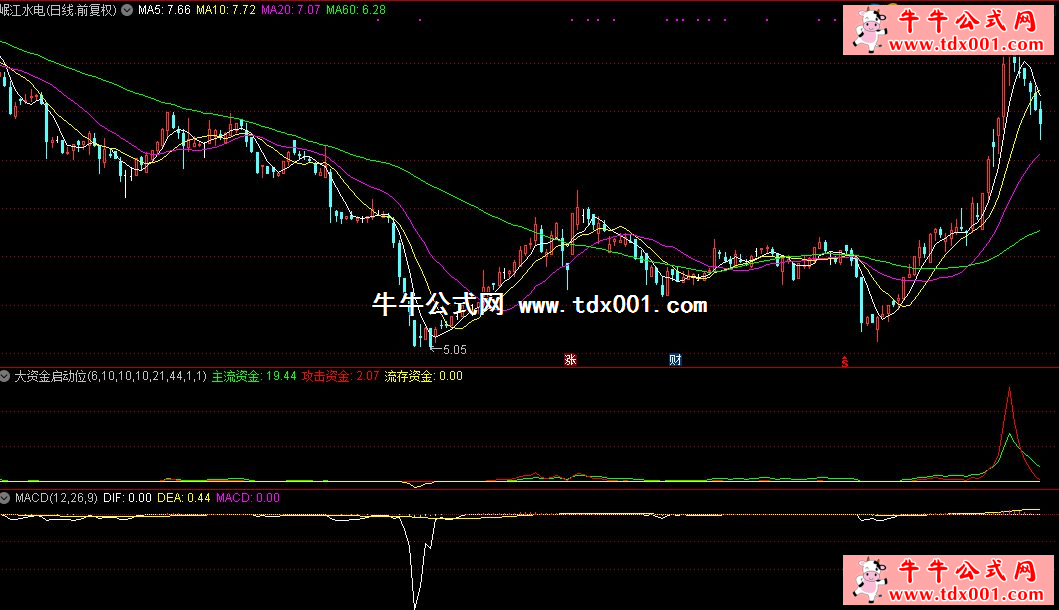Expand the 大资金启动位 indicator settings arrow
Viewport: 1059px width, 610px height.
click(x=6, y=377)
